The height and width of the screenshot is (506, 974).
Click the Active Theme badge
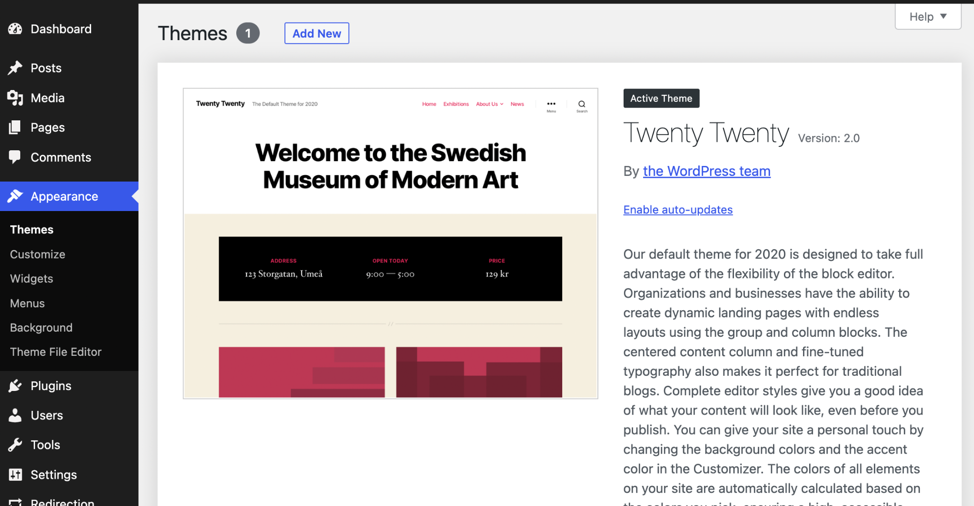(x=662, y=98)
